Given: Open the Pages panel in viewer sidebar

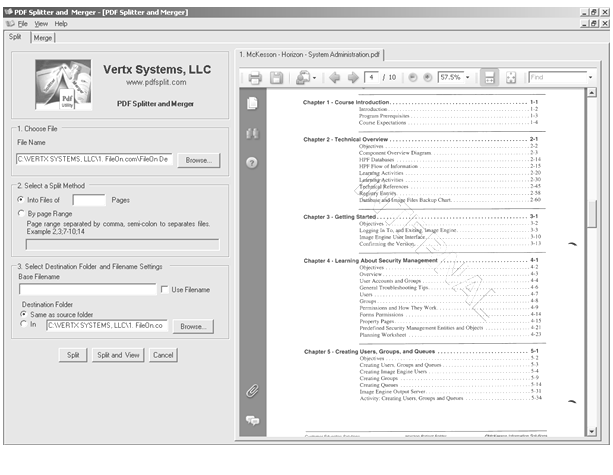Looking at the screenshot, I should coord(252,104).
